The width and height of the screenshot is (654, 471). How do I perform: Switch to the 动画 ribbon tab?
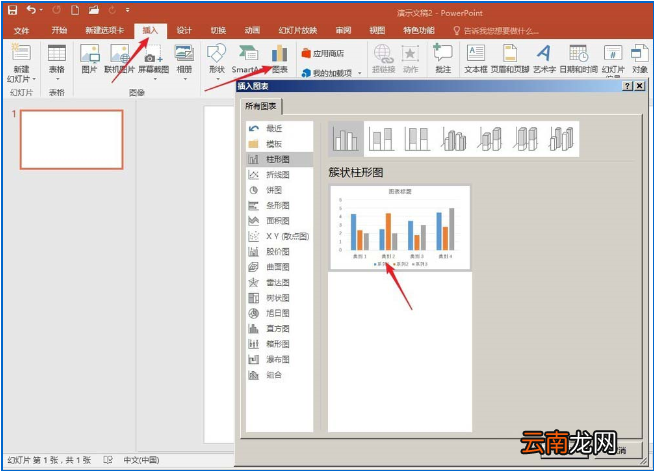tap(252, 30)
